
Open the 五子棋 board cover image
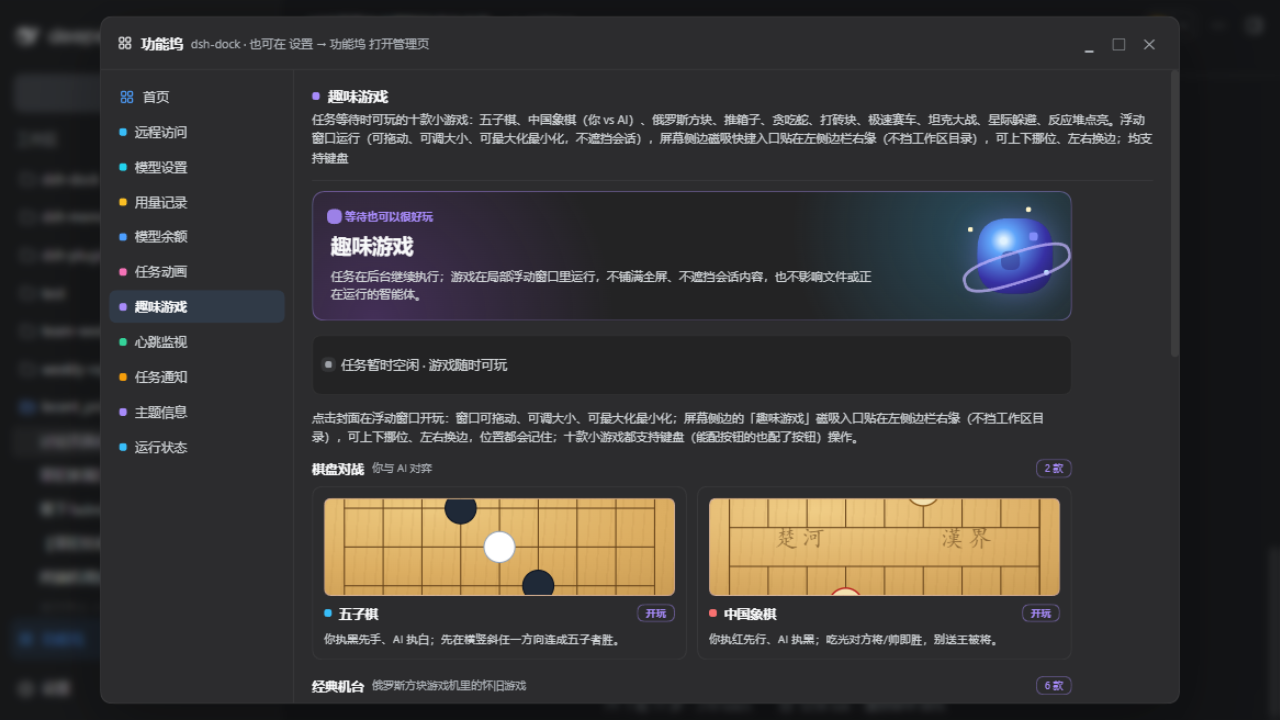coord(499,547)
